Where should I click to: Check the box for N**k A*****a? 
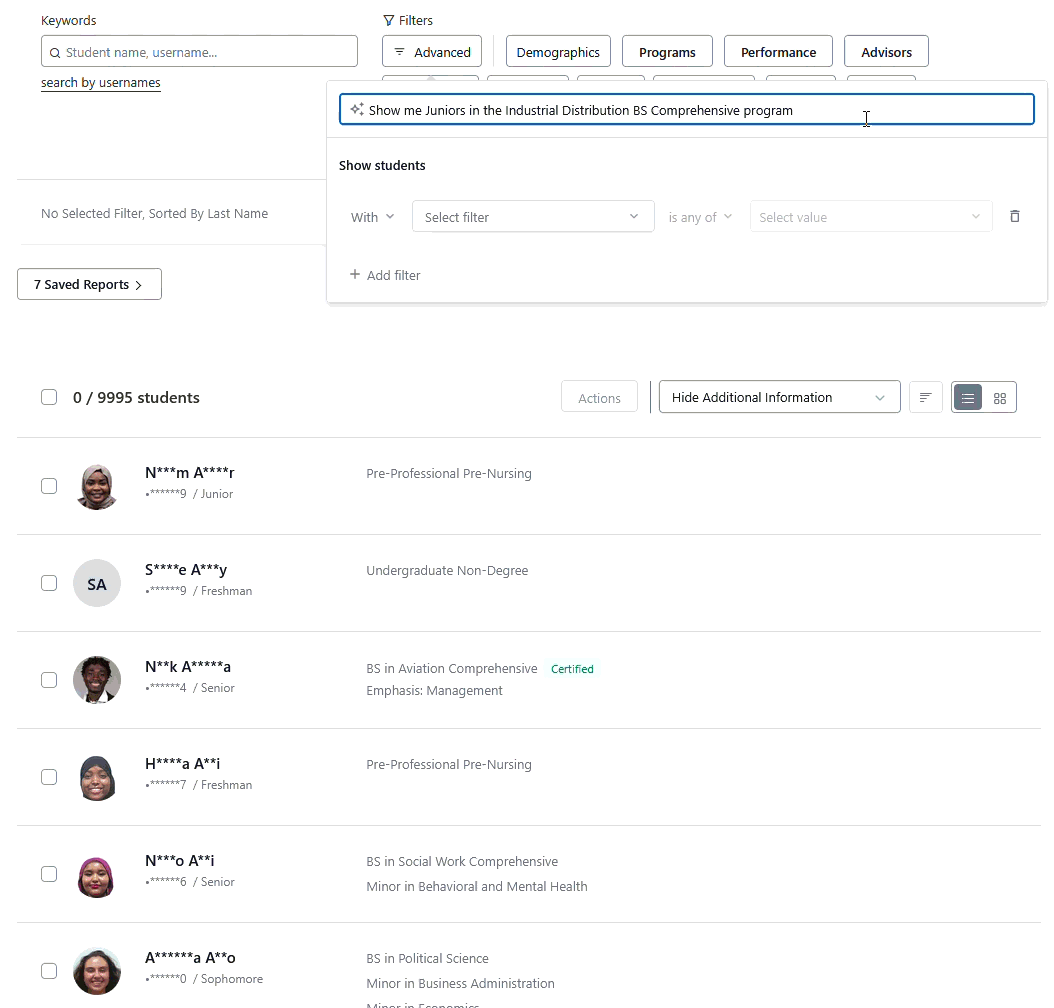49,680
